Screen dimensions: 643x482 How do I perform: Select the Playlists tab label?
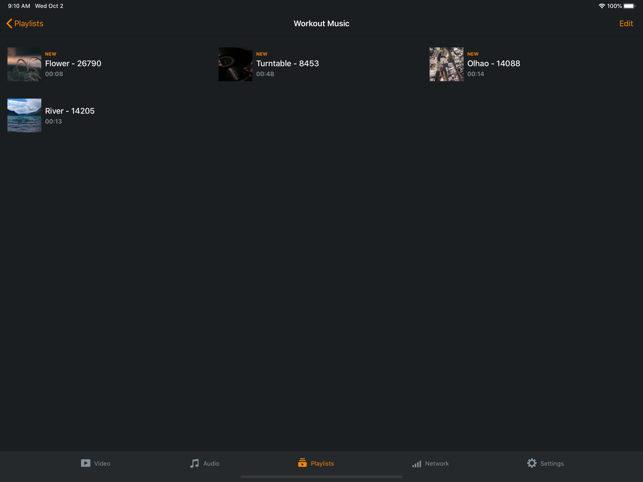click(322, 464)
